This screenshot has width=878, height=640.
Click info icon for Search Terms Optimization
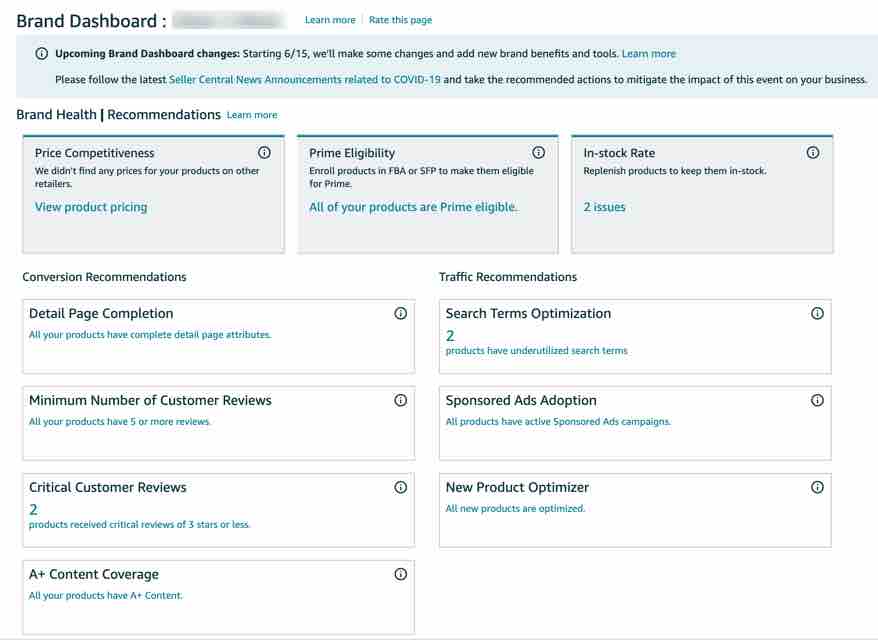click(x=817, y=314)
